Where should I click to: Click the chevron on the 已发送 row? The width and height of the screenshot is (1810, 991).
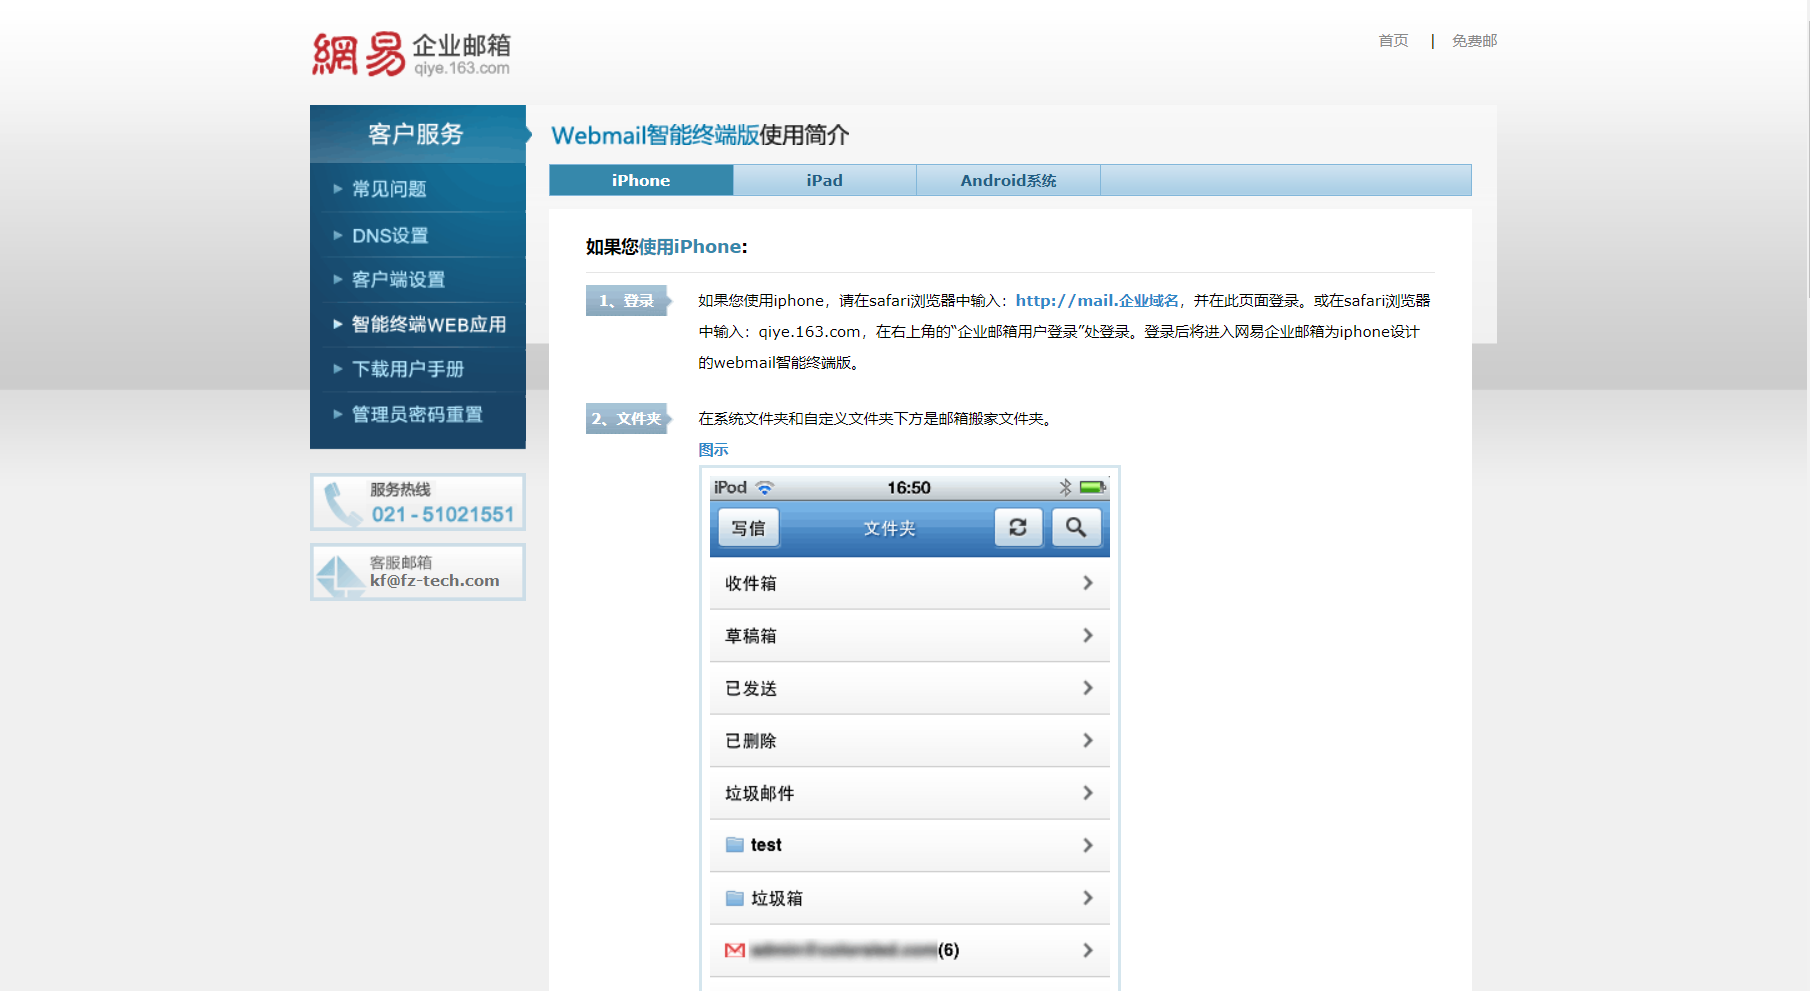(1088, 688)
